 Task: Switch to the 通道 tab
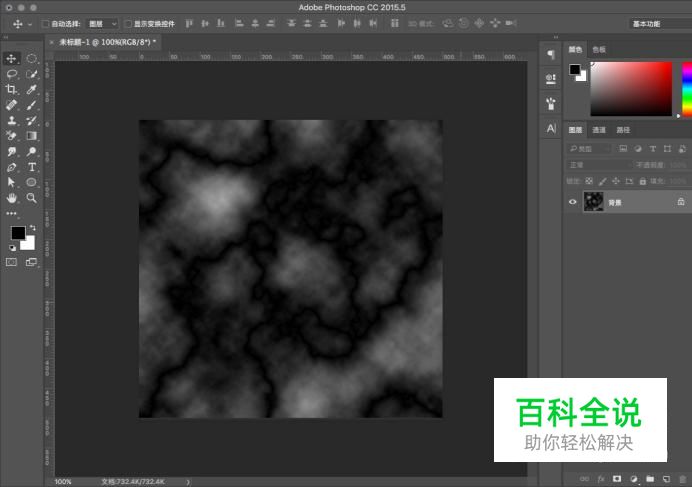tap(599, 130)
